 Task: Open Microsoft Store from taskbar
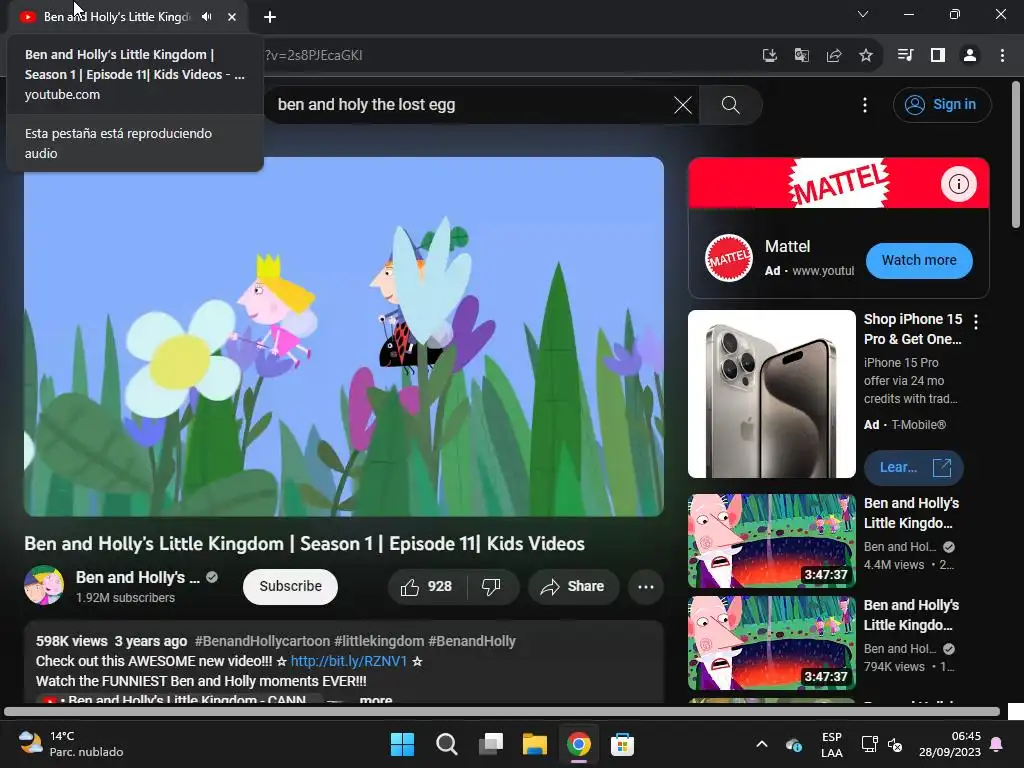pyautogui.click(x=622, y=744)
